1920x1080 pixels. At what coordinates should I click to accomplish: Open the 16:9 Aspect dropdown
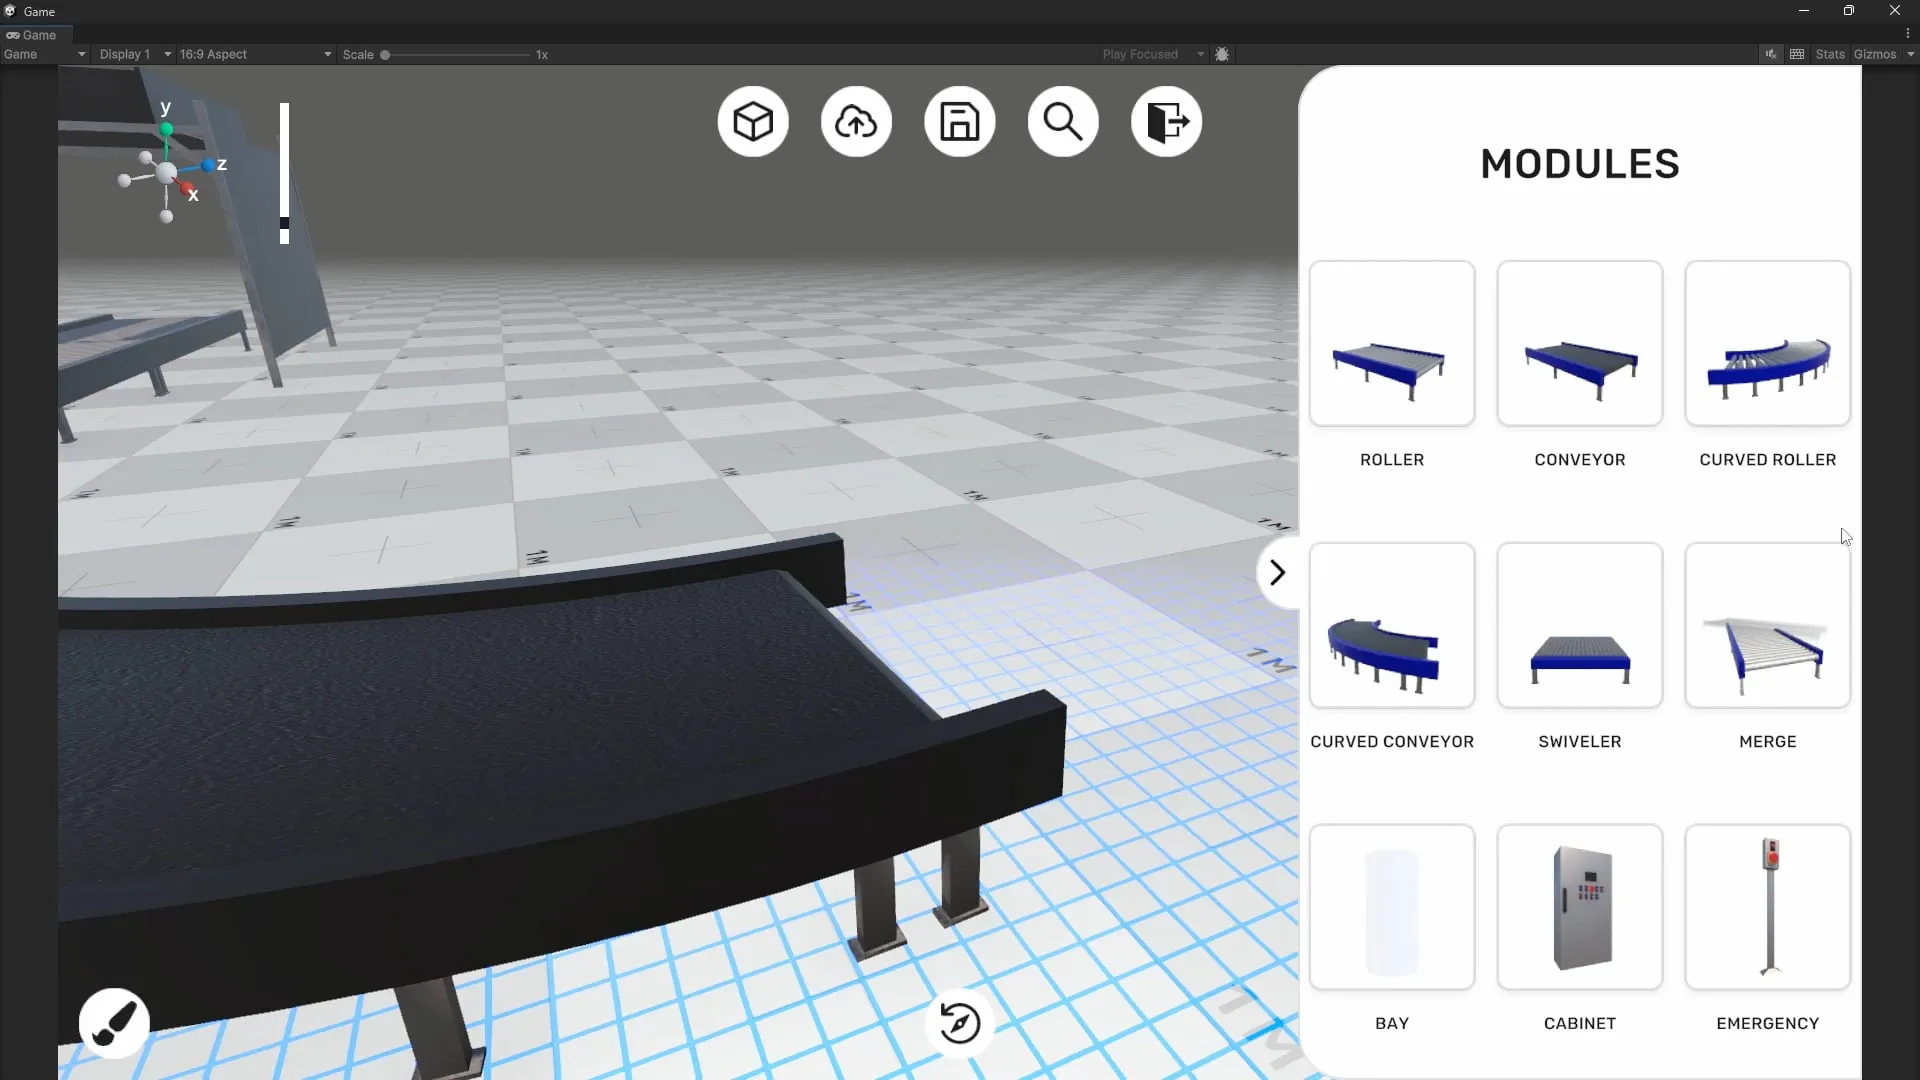(x=254, y=54)
